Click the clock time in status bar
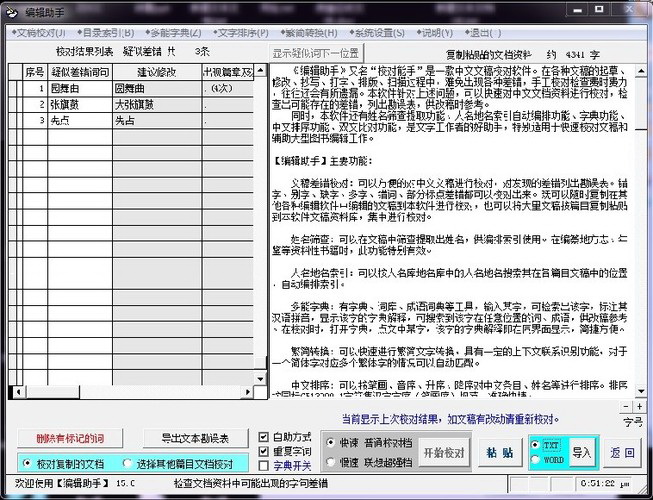This screenshot has width=653, height=500. pyautogui.click(x=605, y=483)
